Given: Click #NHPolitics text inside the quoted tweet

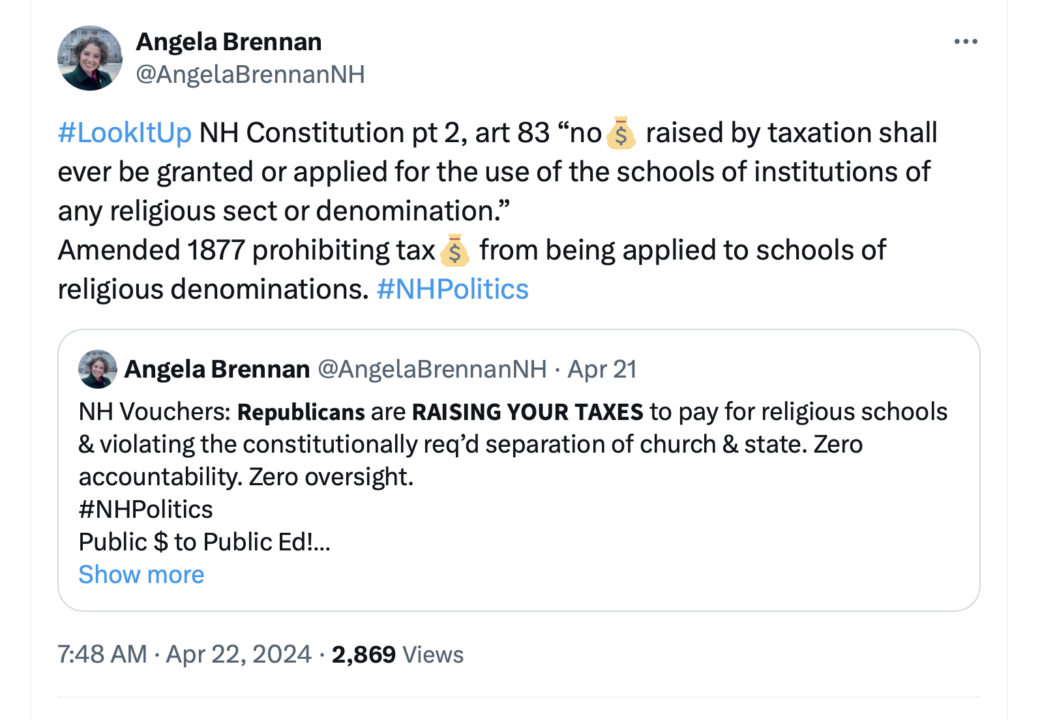Looking at the screenshot, I should (x=146, y=509).
